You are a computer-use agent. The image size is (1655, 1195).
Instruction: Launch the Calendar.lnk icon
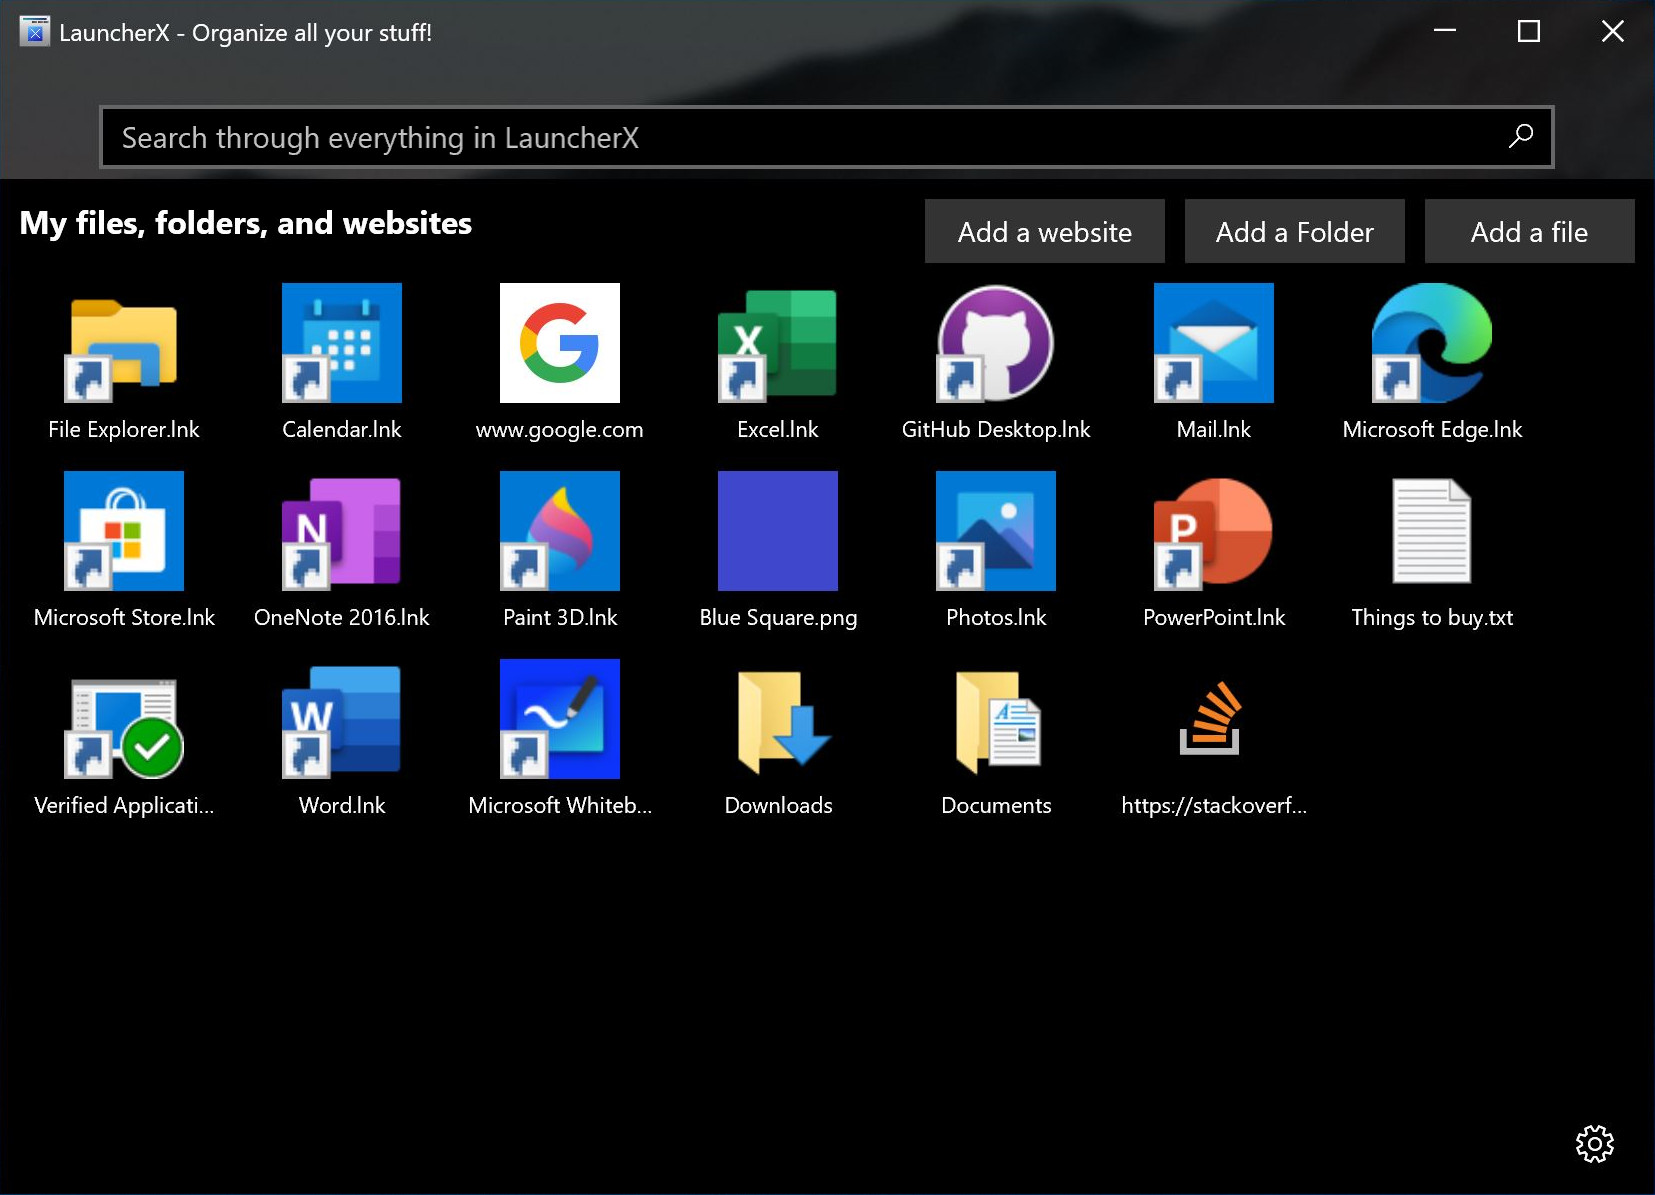click(x=342, y=343)
